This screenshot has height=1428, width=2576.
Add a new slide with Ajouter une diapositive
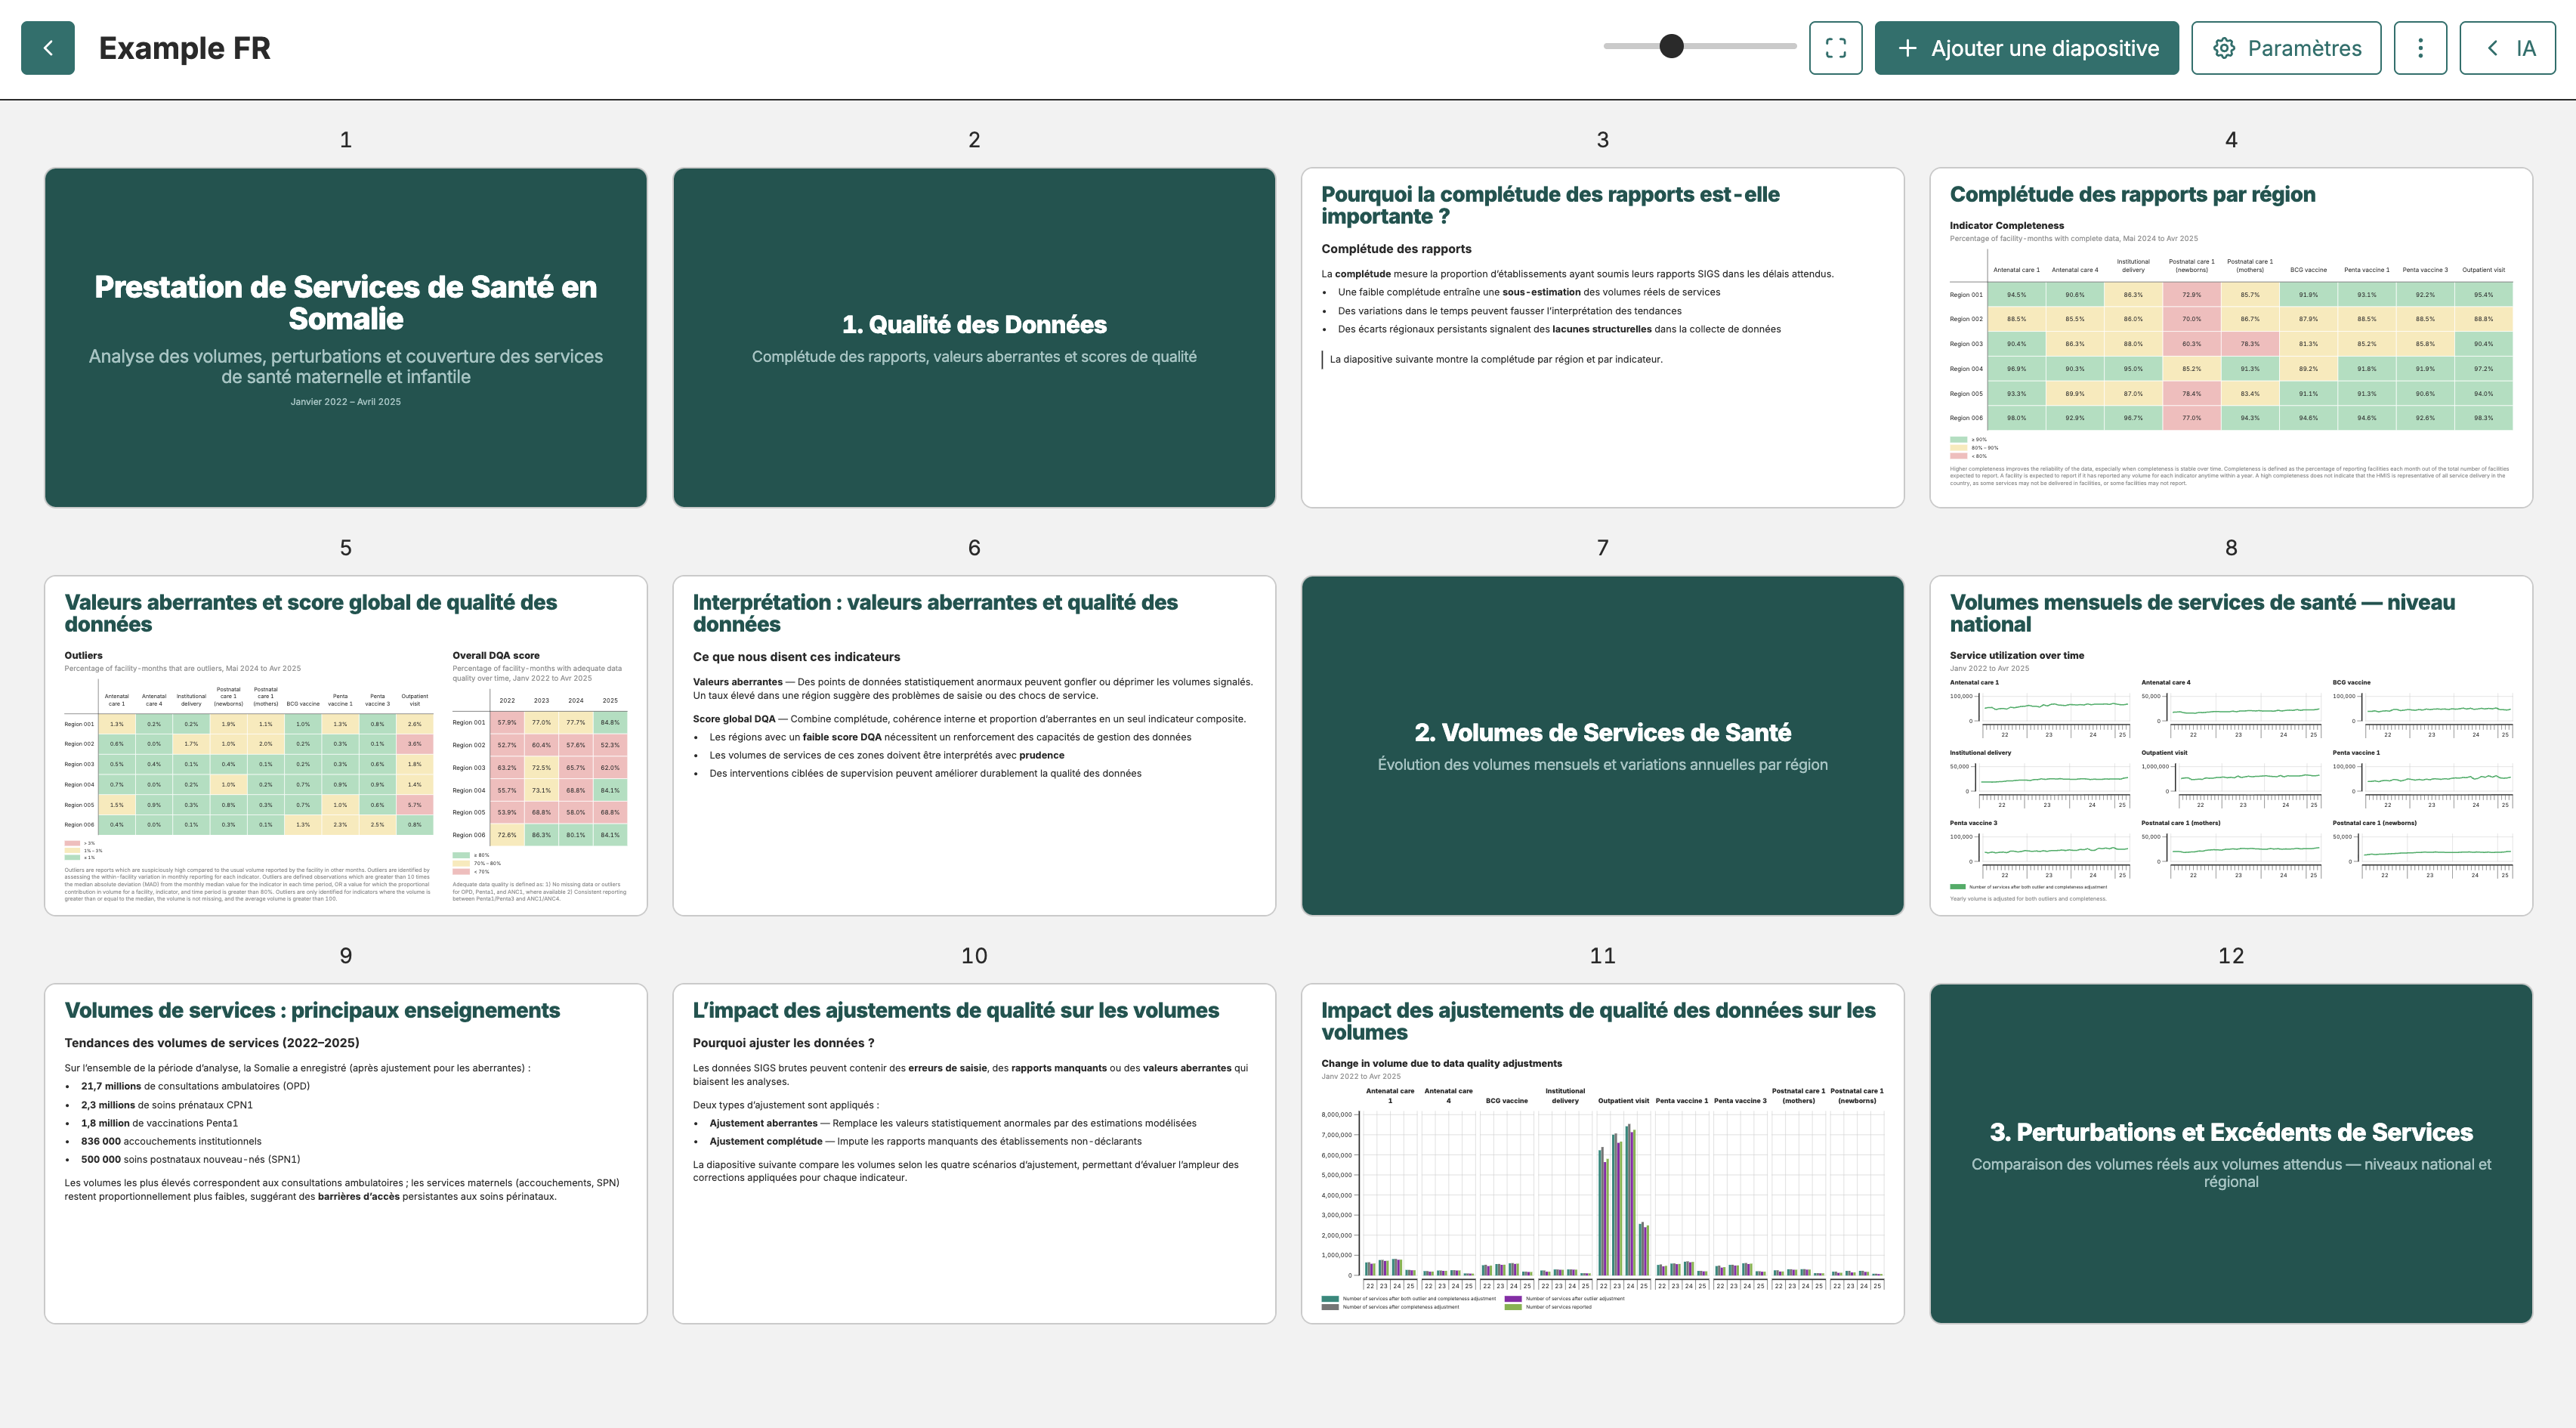(2026, 48)
